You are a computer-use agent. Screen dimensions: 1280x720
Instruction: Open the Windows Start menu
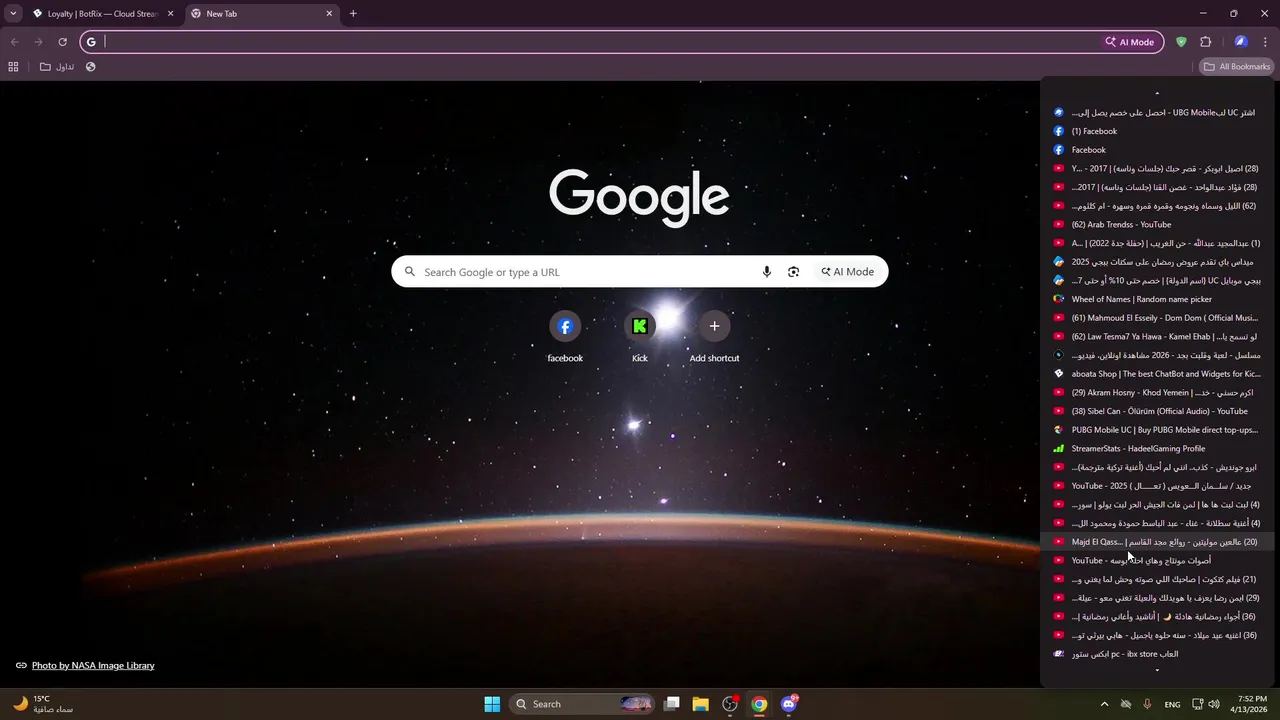pos(492,704)
